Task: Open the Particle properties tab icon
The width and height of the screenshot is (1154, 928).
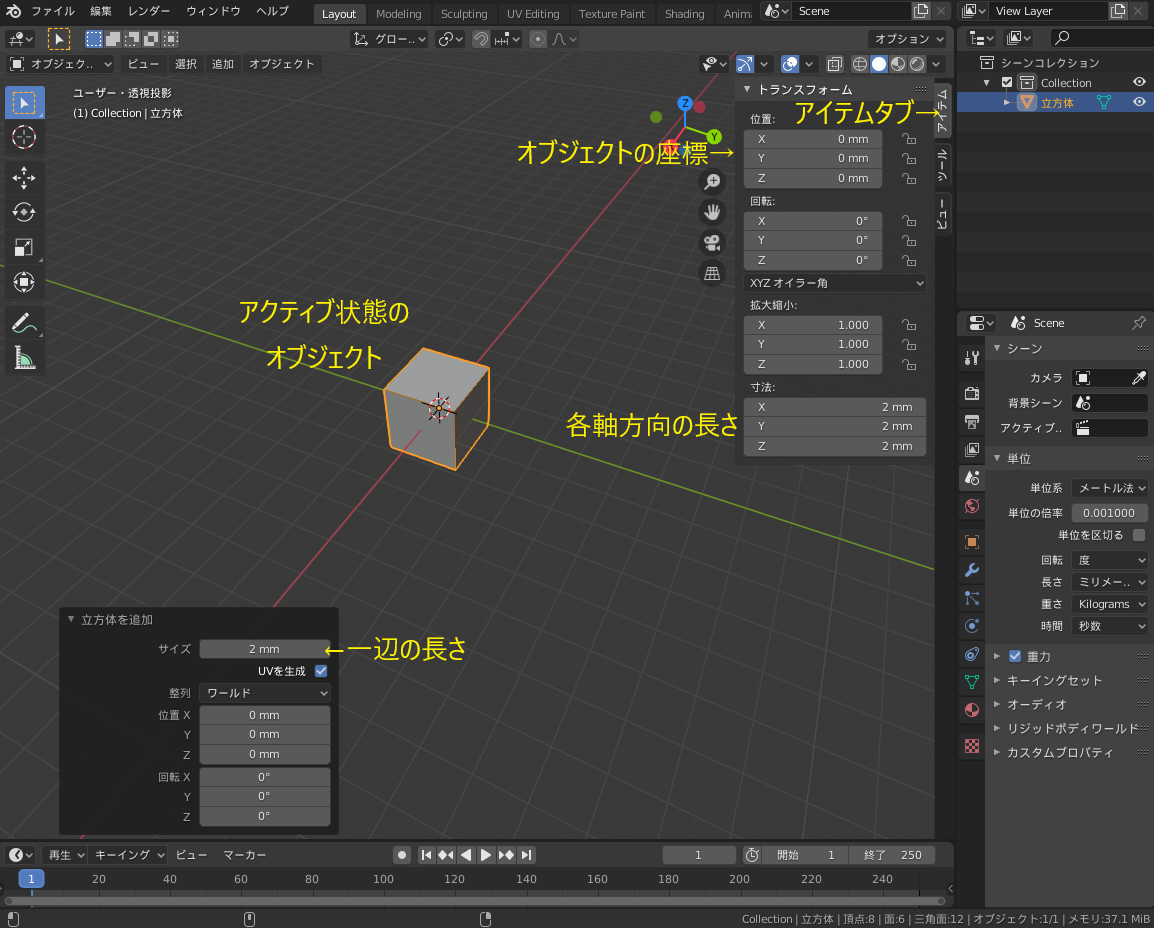Action: point(971,598)
